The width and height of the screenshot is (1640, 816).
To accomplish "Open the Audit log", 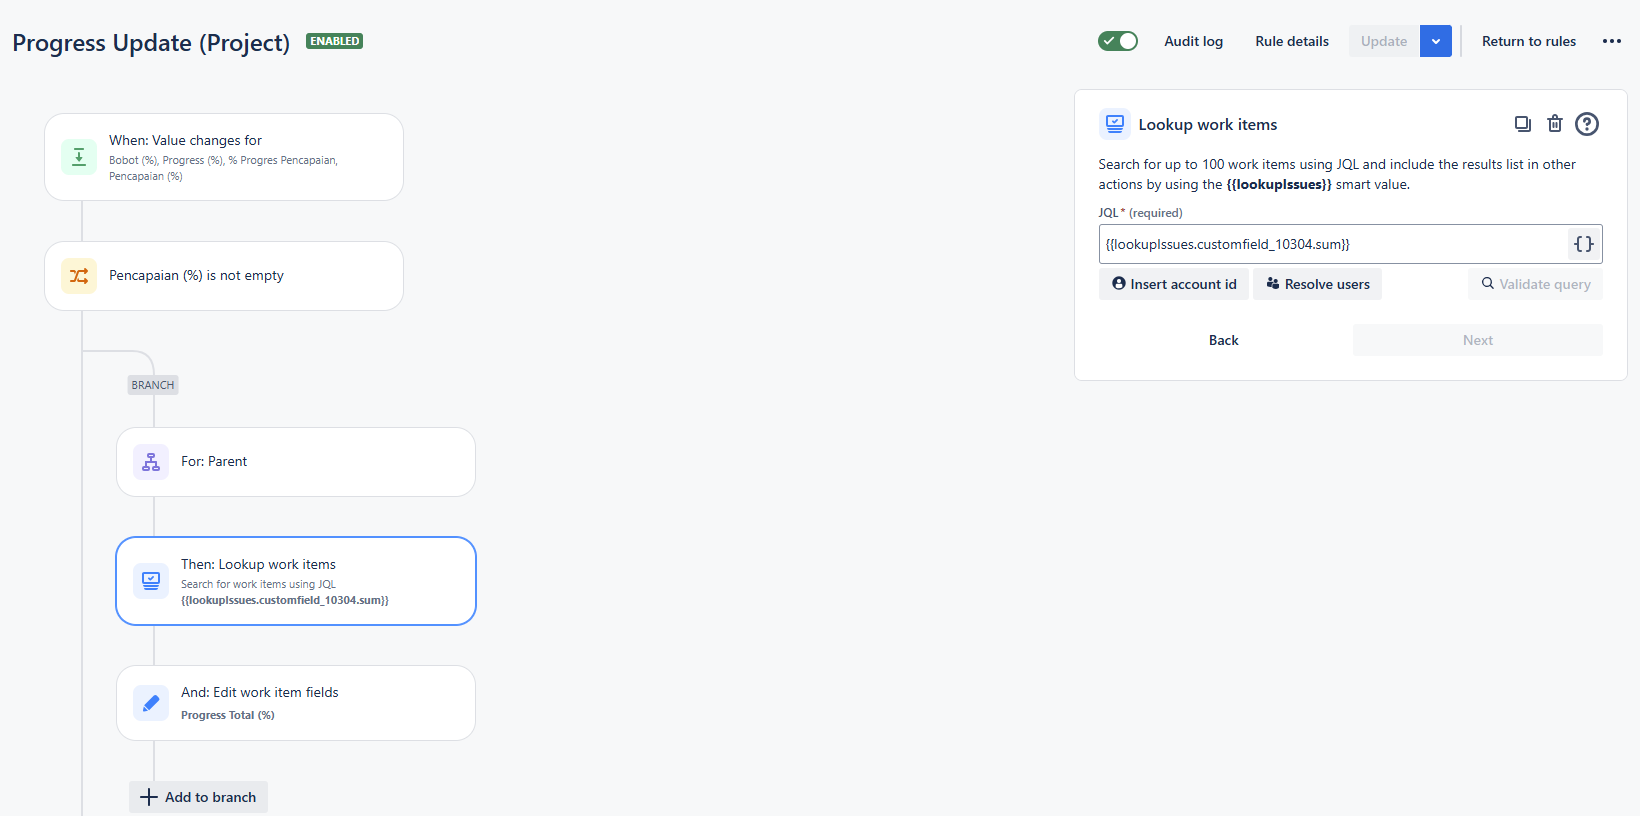I will [1193, 41].
